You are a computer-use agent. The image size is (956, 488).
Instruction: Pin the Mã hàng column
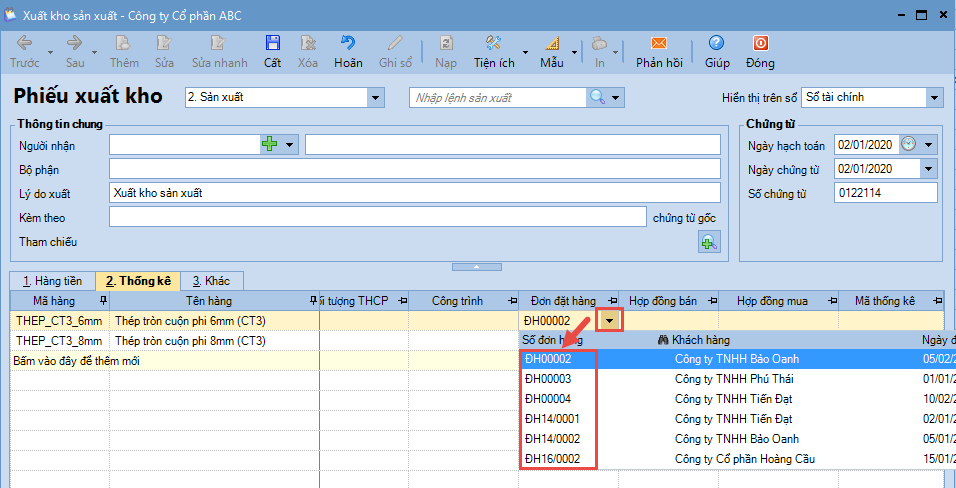[x=104, y=300]
